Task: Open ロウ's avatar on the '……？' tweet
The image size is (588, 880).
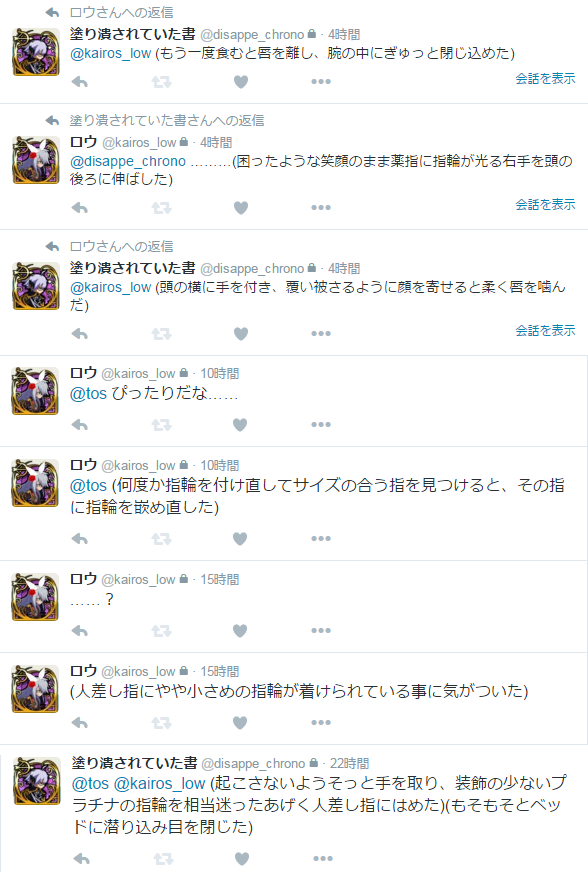Action: coord(35,597)
